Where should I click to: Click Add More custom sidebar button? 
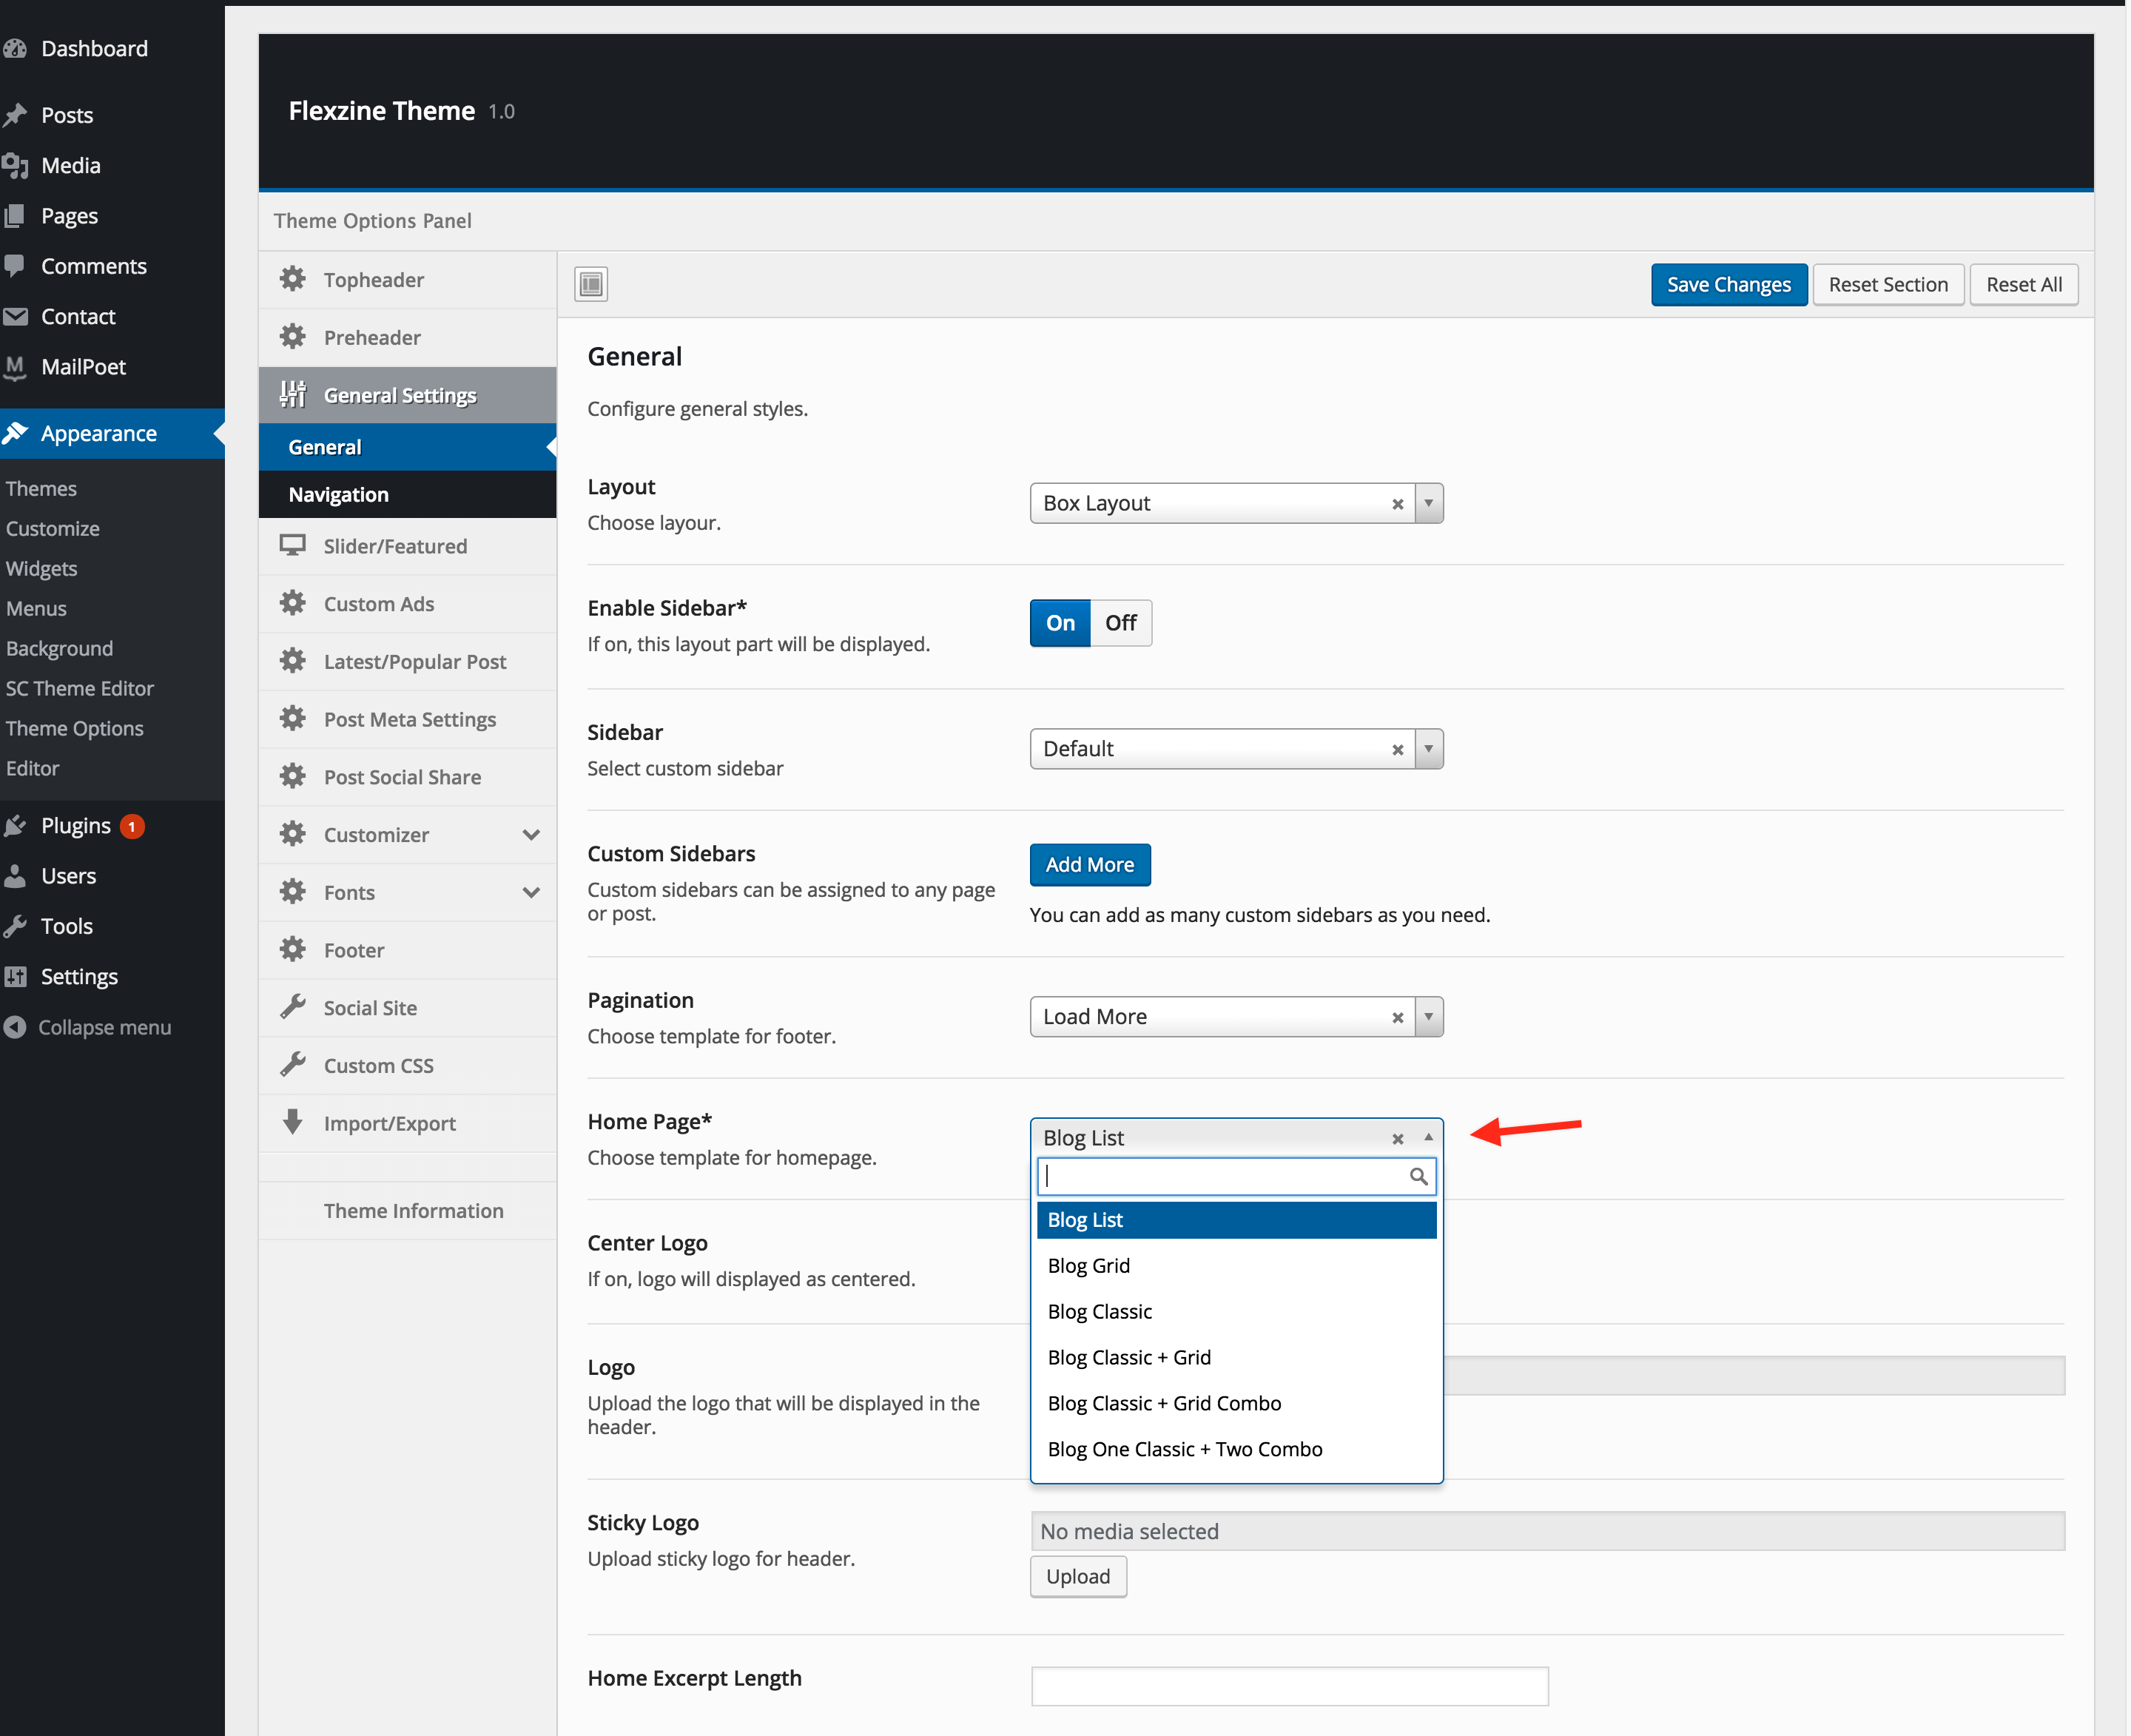1090,865
